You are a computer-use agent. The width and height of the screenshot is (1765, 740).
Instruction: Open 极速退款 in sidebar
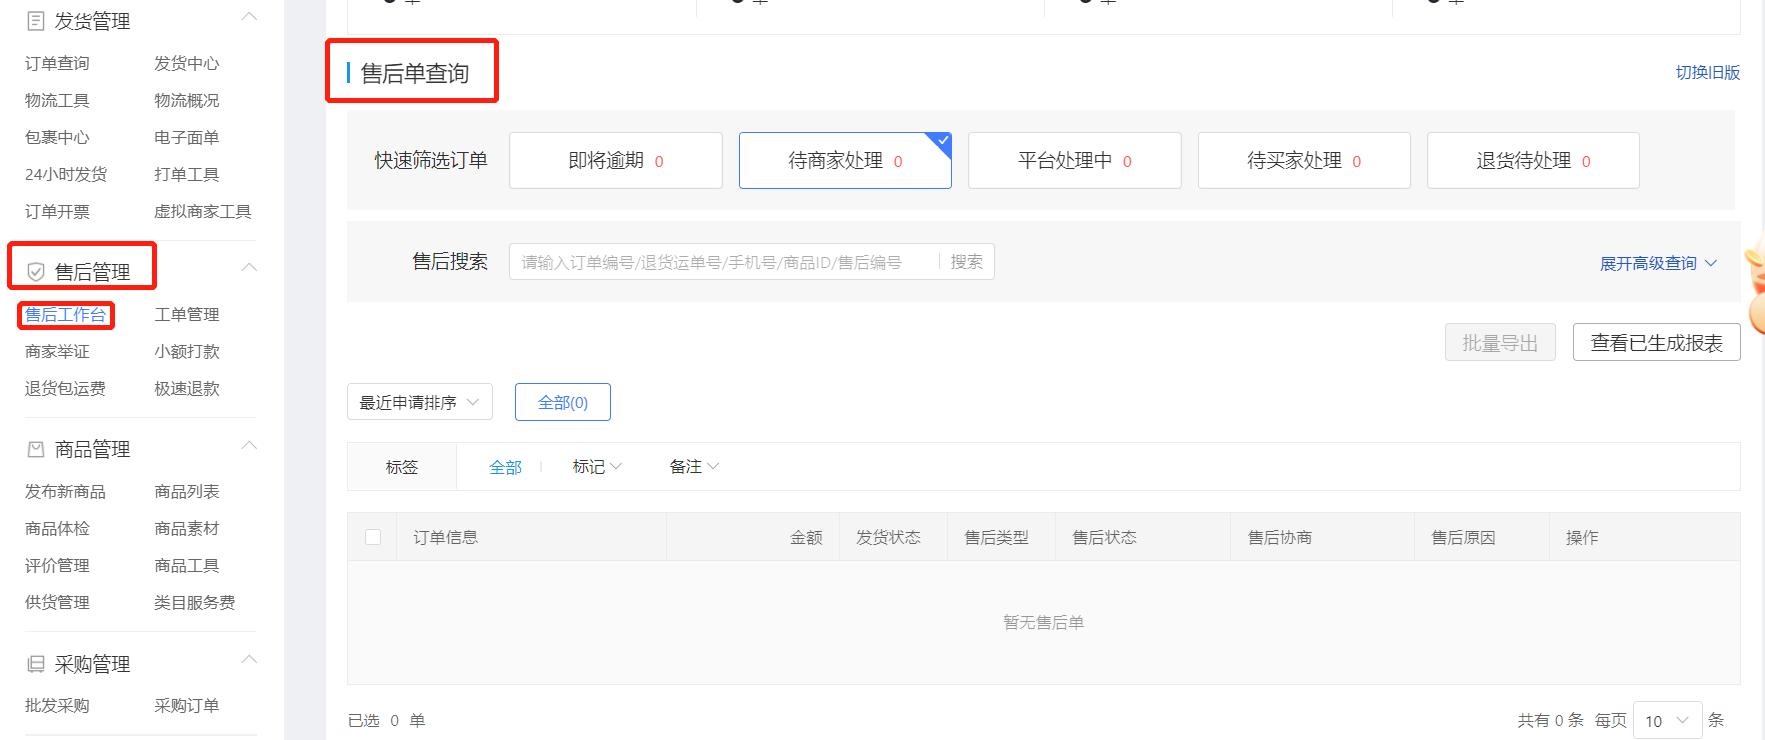tap(186, 388)
